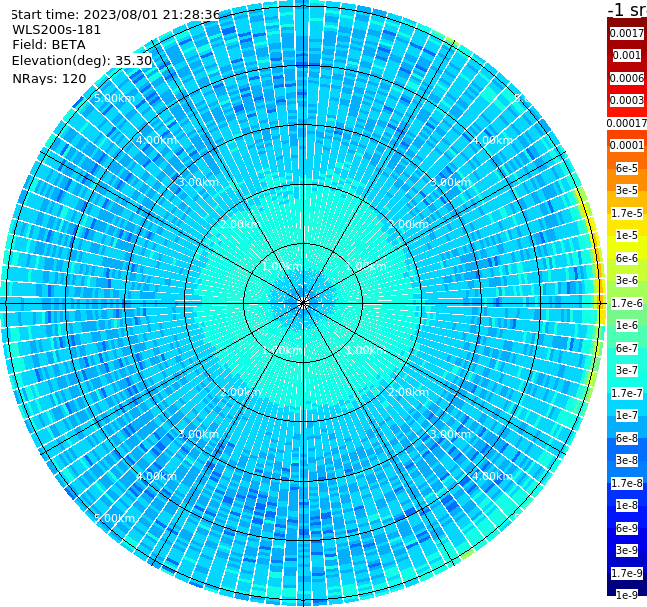Click the northwest 2.00km ring label

pos(241,224)
